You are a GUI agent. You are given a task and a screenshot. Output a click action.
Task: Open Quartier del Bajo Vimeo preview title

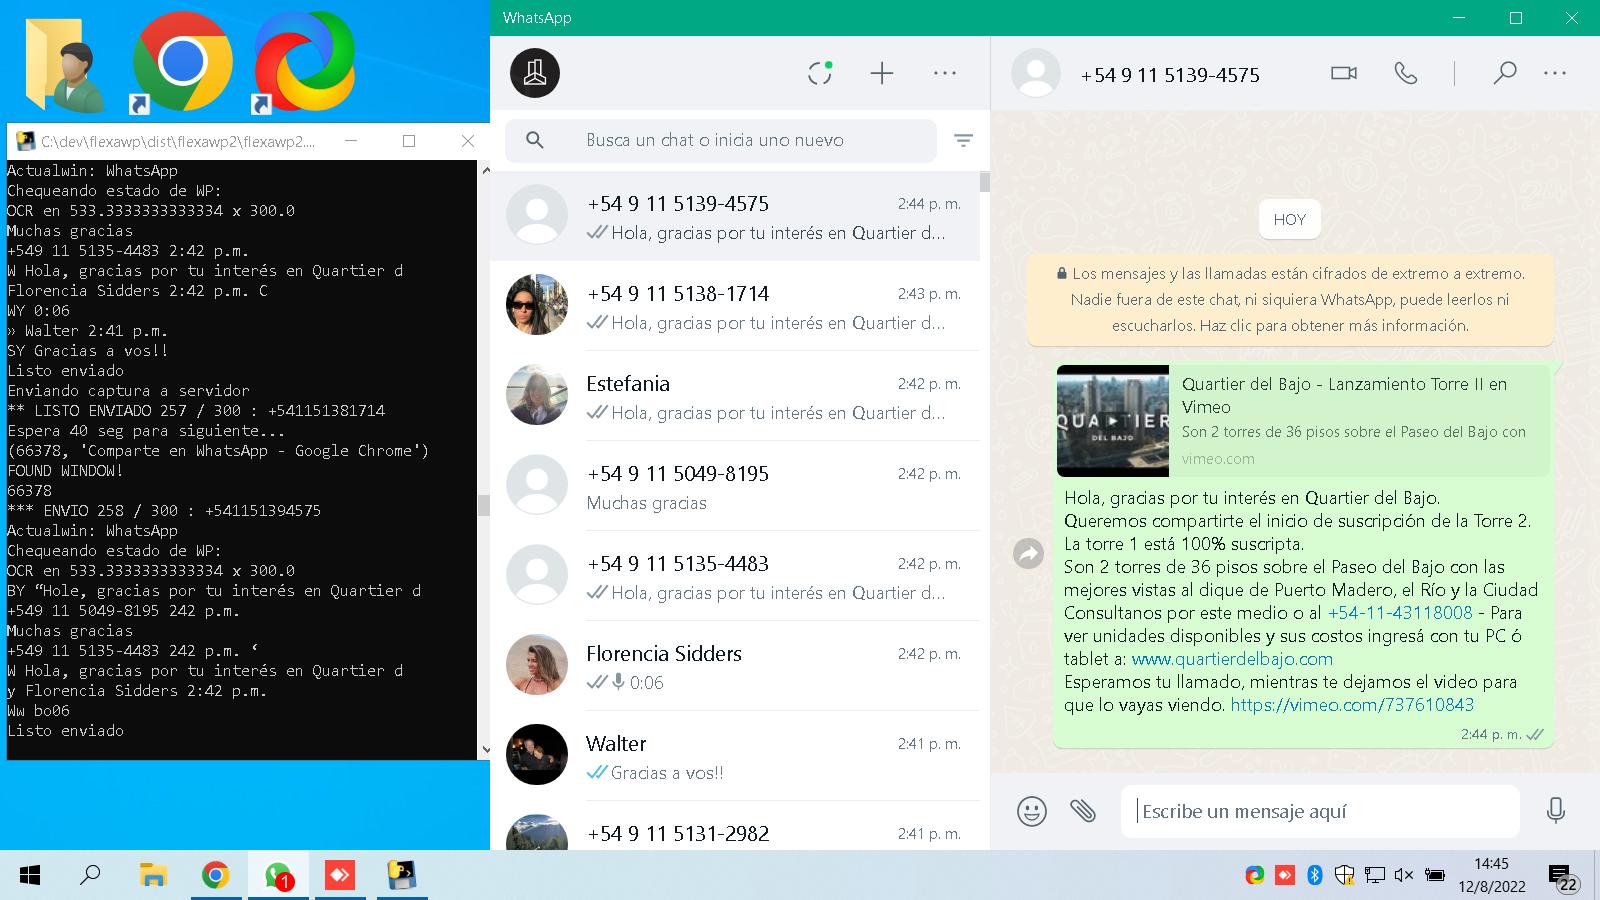coord(1344,395)
